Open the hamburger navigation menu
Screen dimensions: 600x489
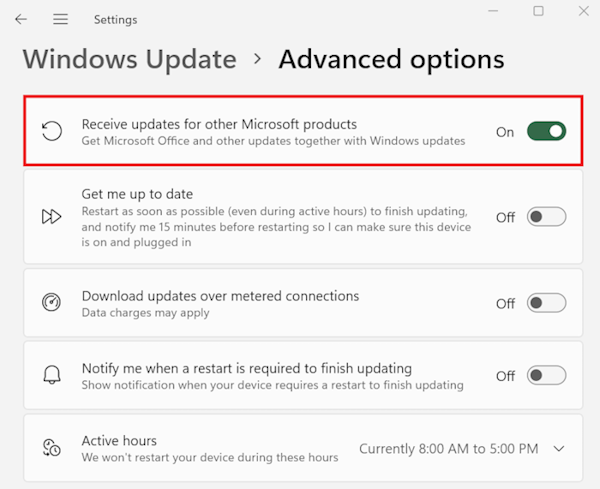(x=60, y=19)
